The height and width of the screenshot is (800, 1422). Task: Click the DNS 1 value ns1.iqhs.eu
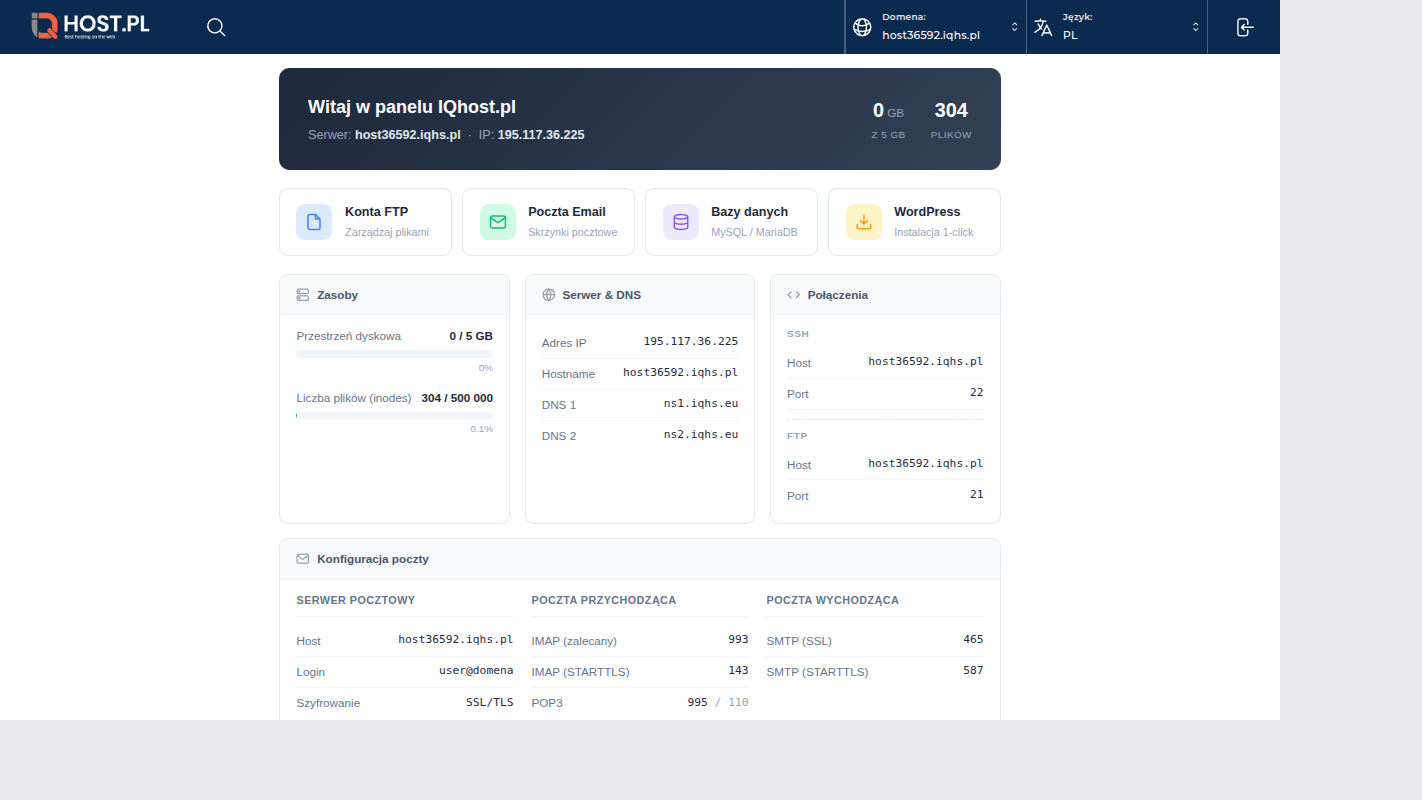tap(701, 404)
